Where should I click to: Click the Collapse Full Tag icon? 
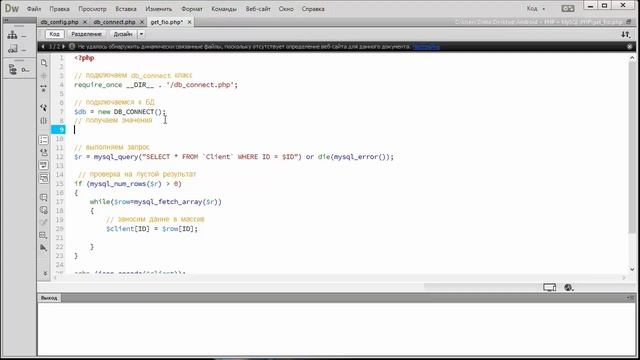[44, 88]
